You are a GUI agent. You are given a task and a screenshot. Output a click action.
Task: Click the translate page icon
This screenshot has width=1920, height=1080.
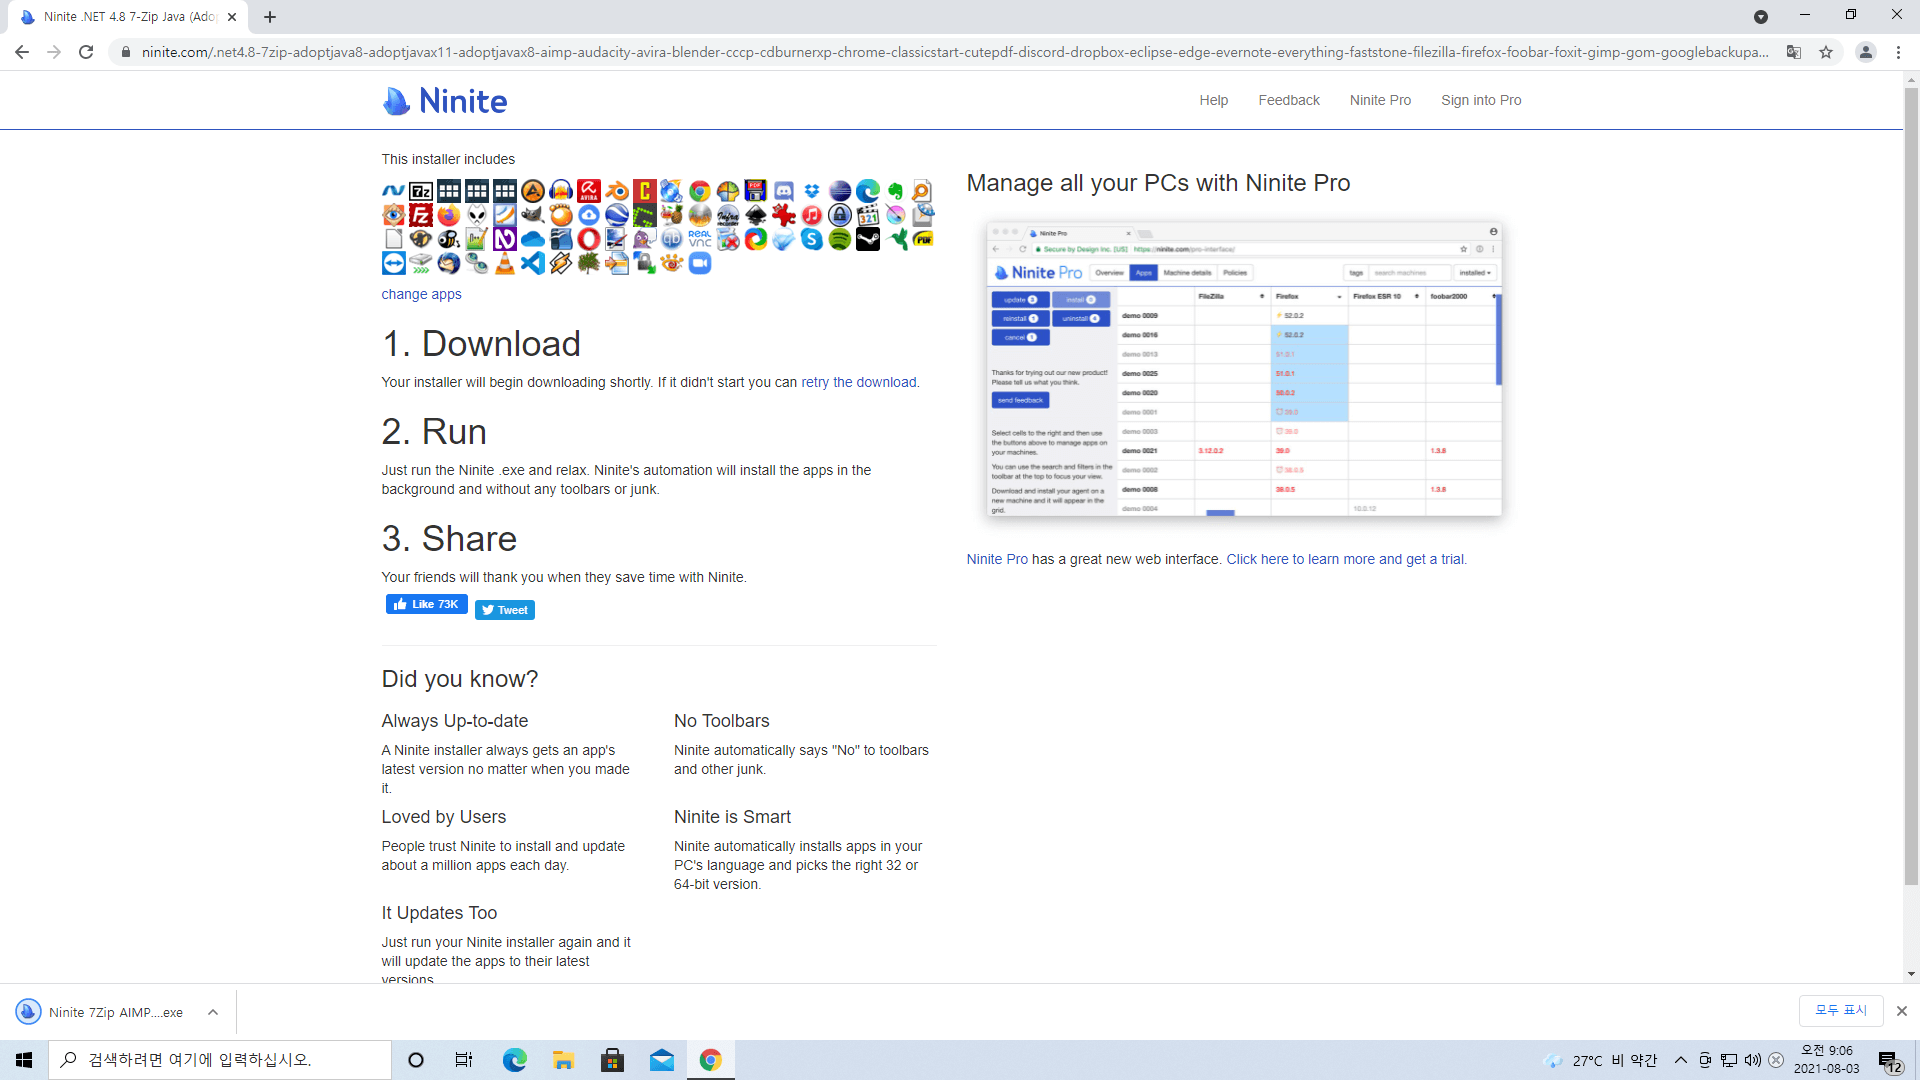click(x=1794, y=52)
